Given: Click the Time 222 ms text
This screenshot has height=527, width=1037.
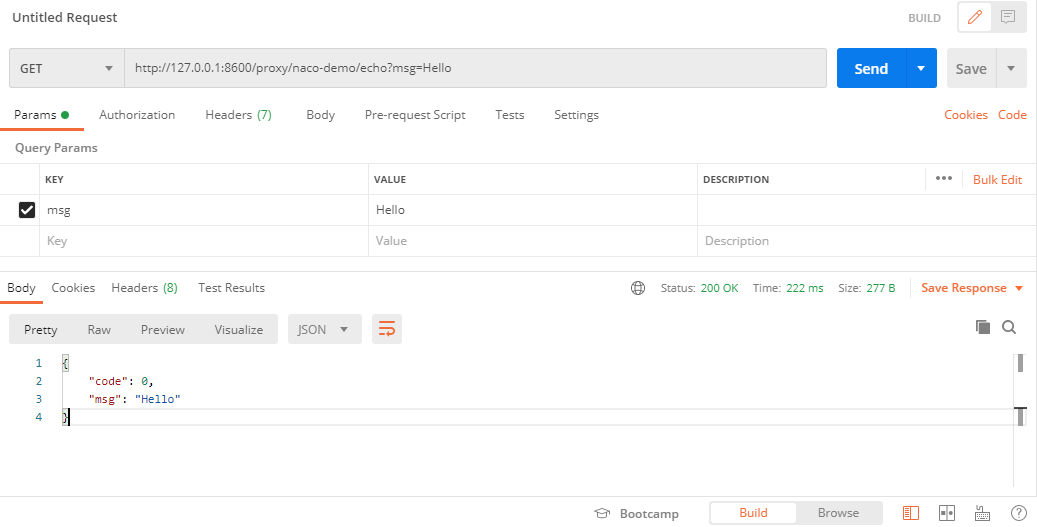Looking at the screenshot, I should (x=788, y=288).
